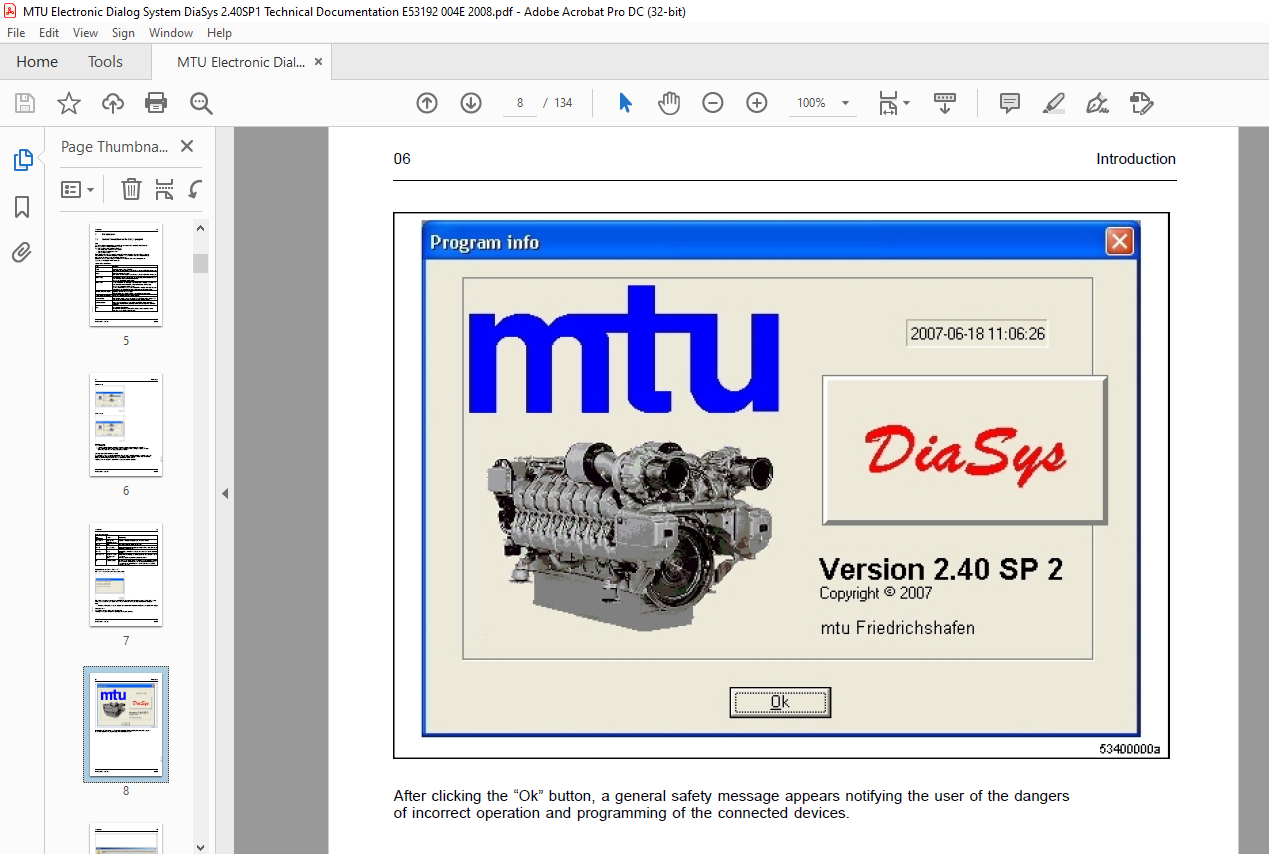Print the document with printer icon
The height and width of the screenshot is (854, 1269).
[156, 103]
